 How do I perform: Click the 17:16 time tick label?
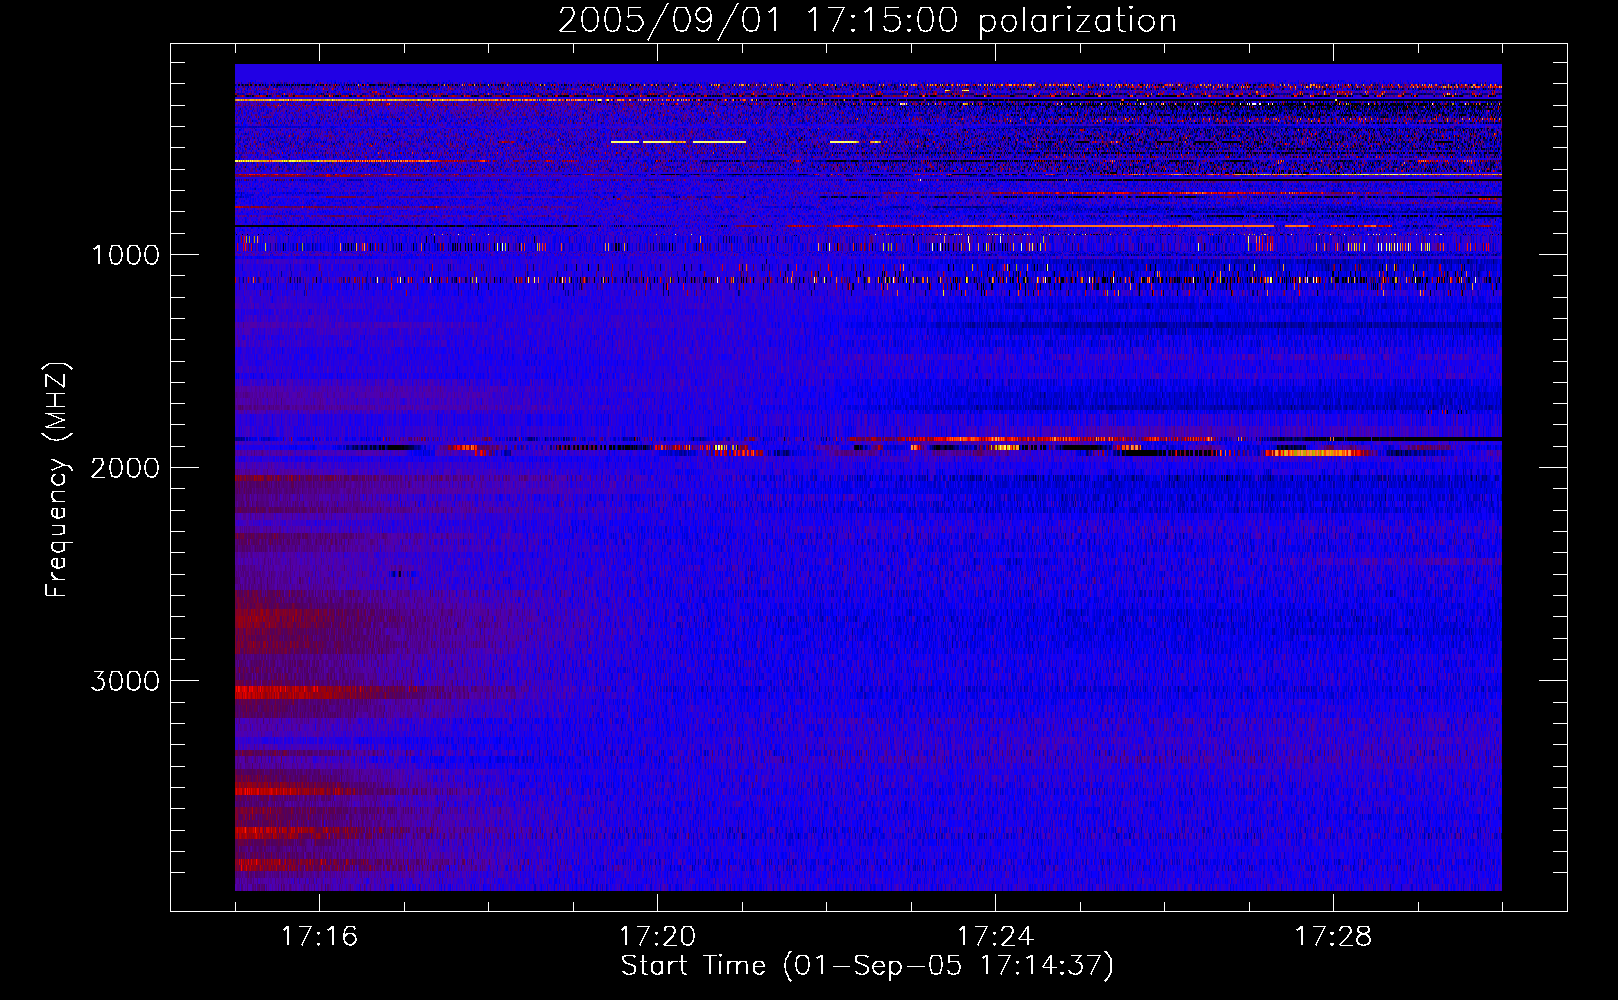pyautogui.click(x=319, y=937)
